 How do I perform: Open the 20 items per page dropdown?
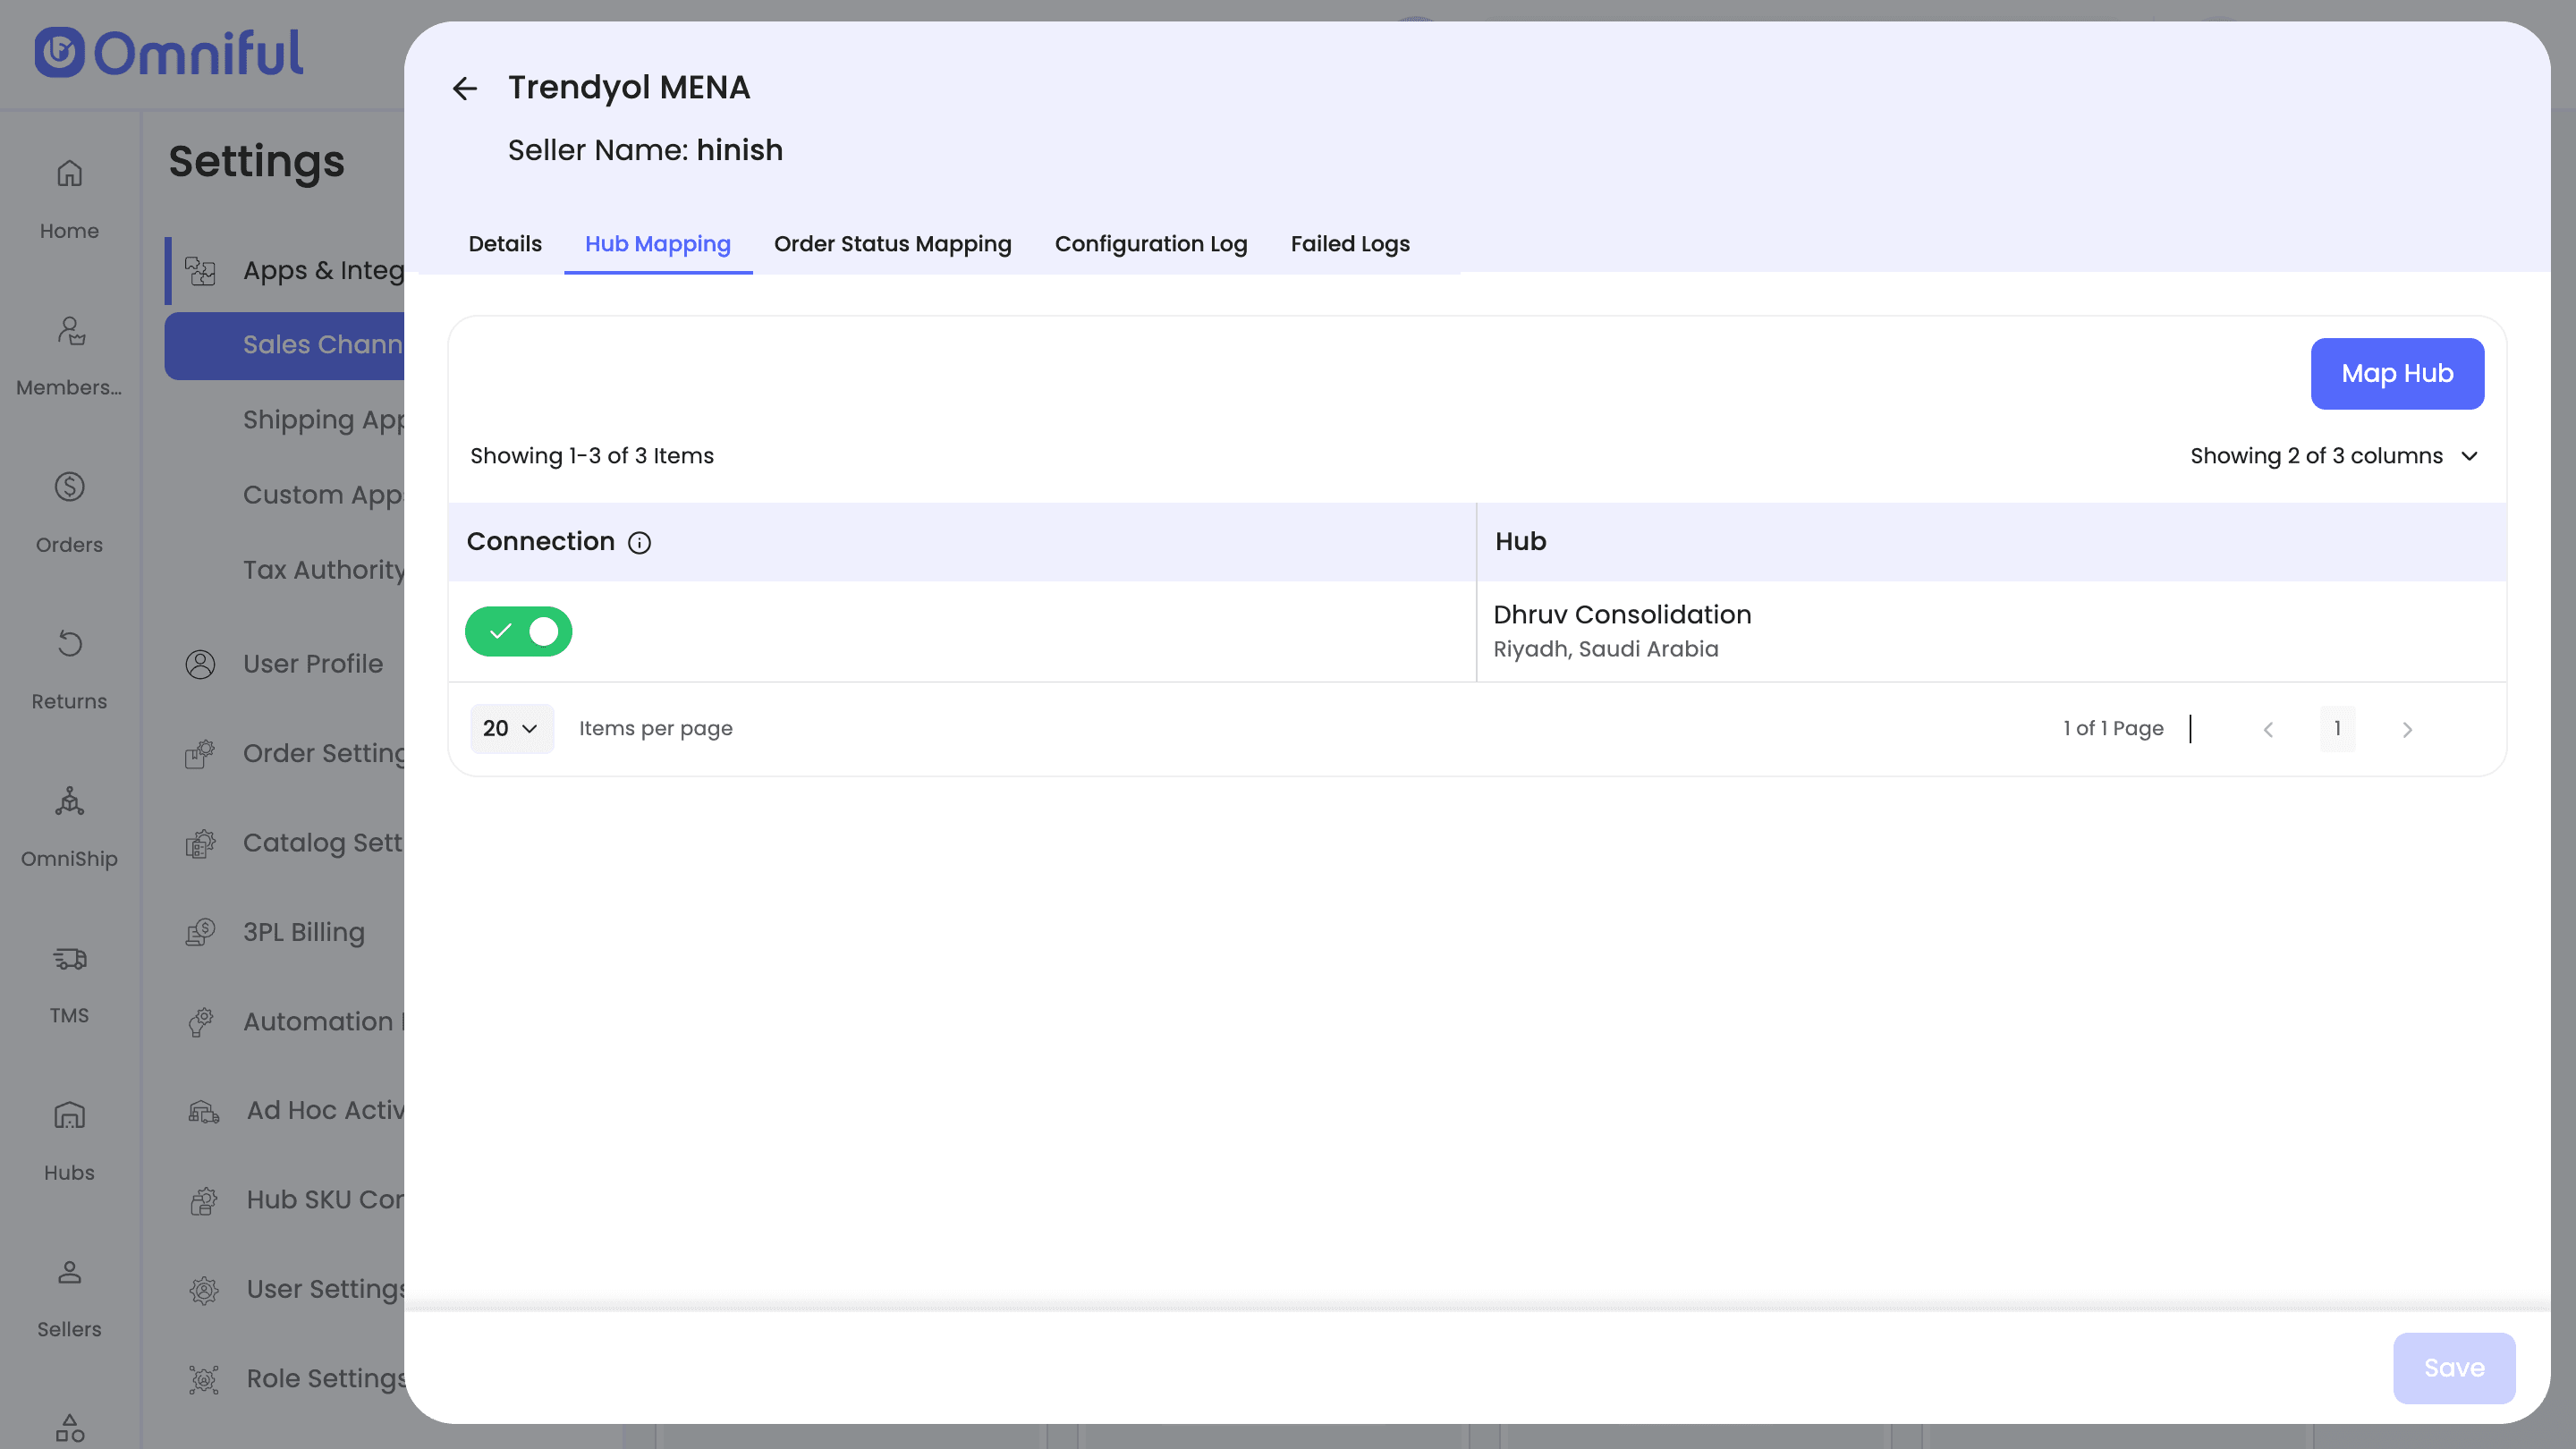coord(510,728)
